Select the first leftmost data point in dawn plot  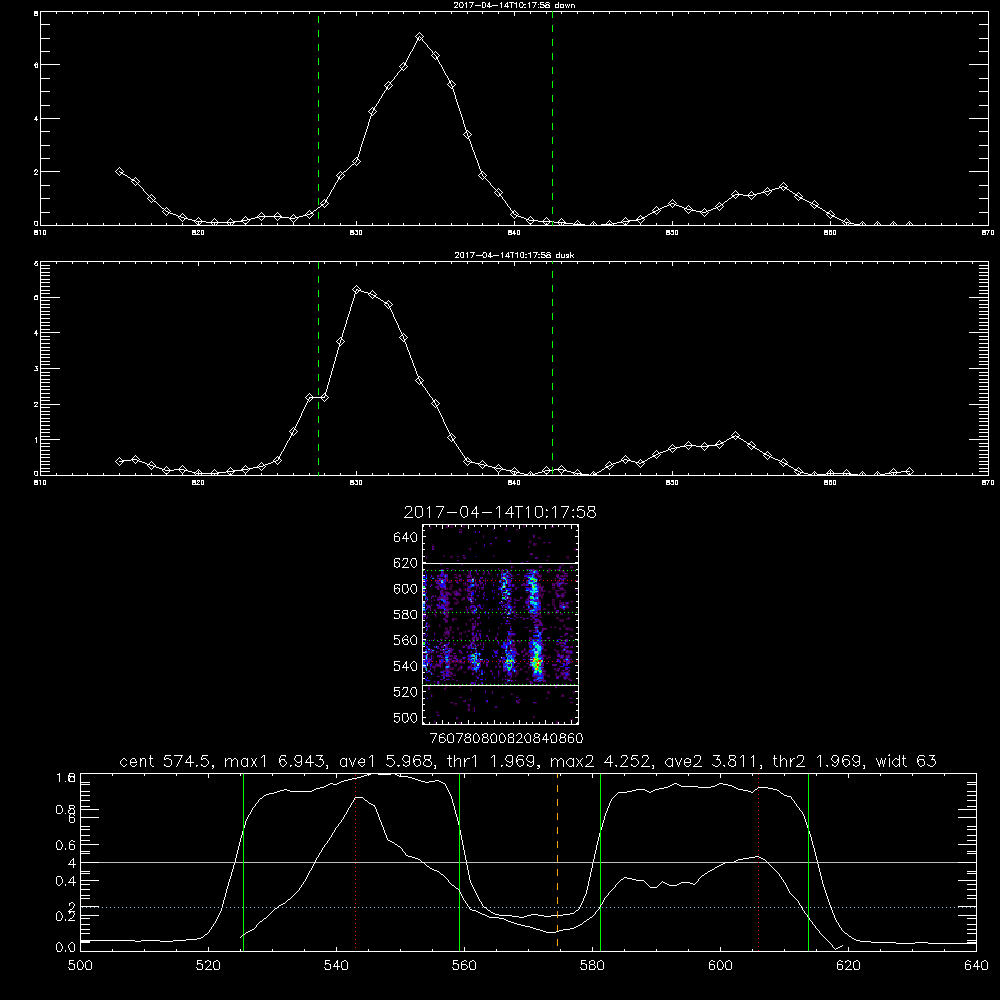[119, 172]
